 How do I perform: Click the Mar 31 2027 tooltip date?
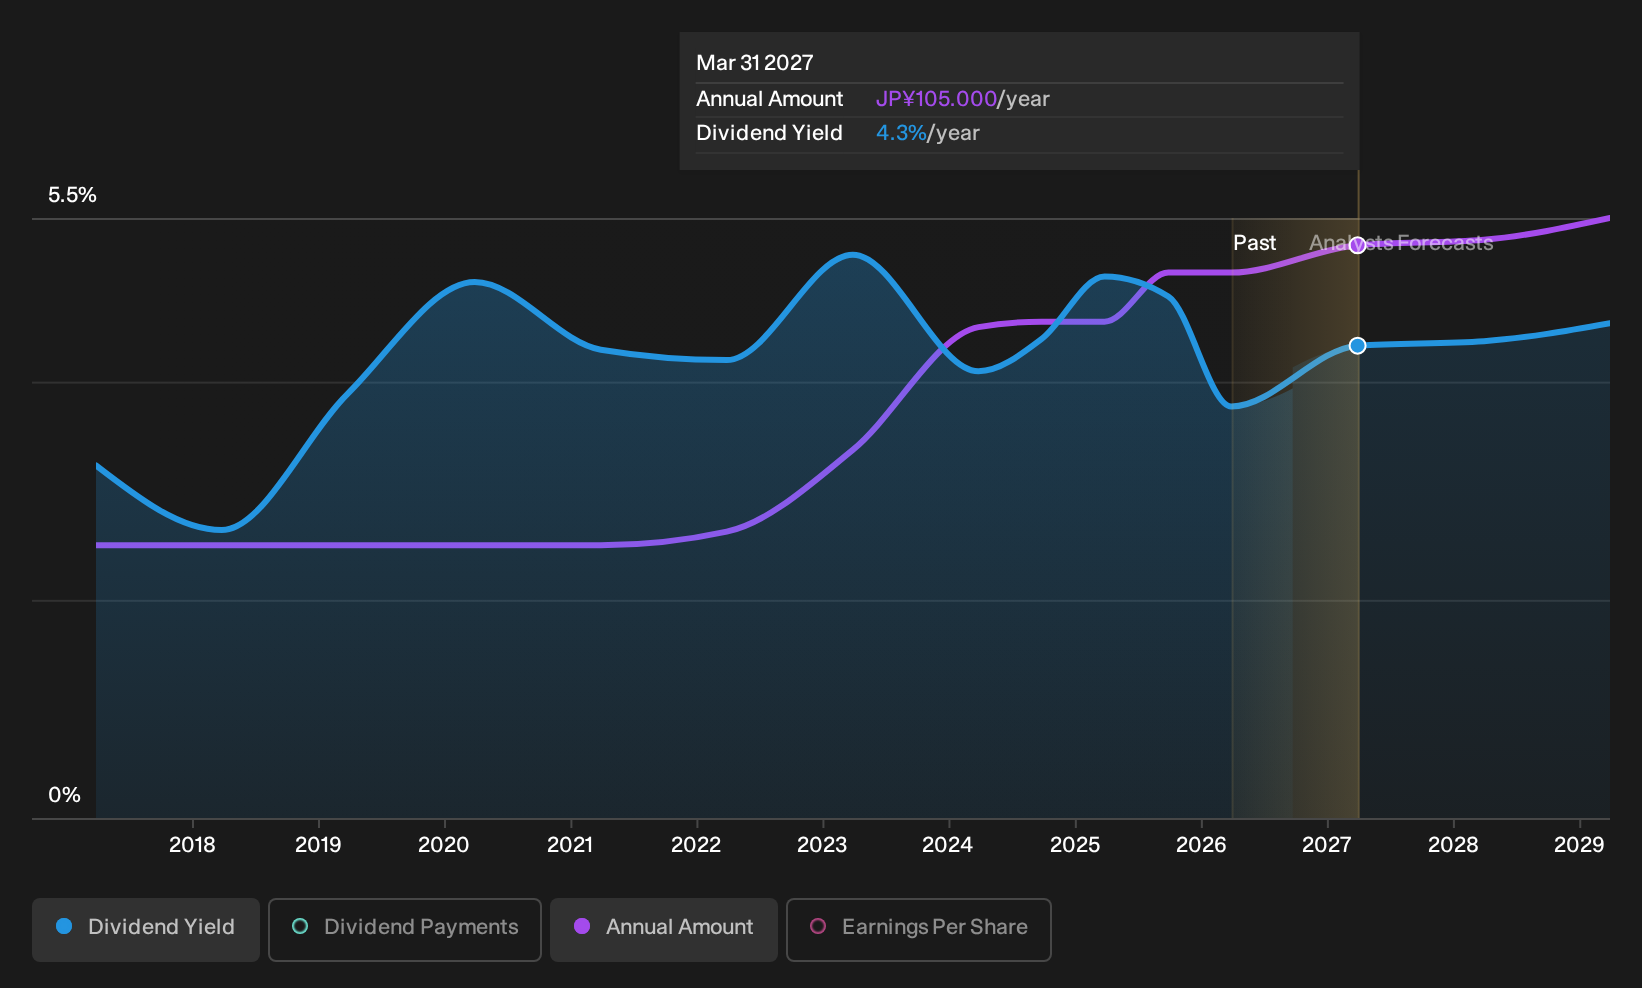click(x=755, y=63)
